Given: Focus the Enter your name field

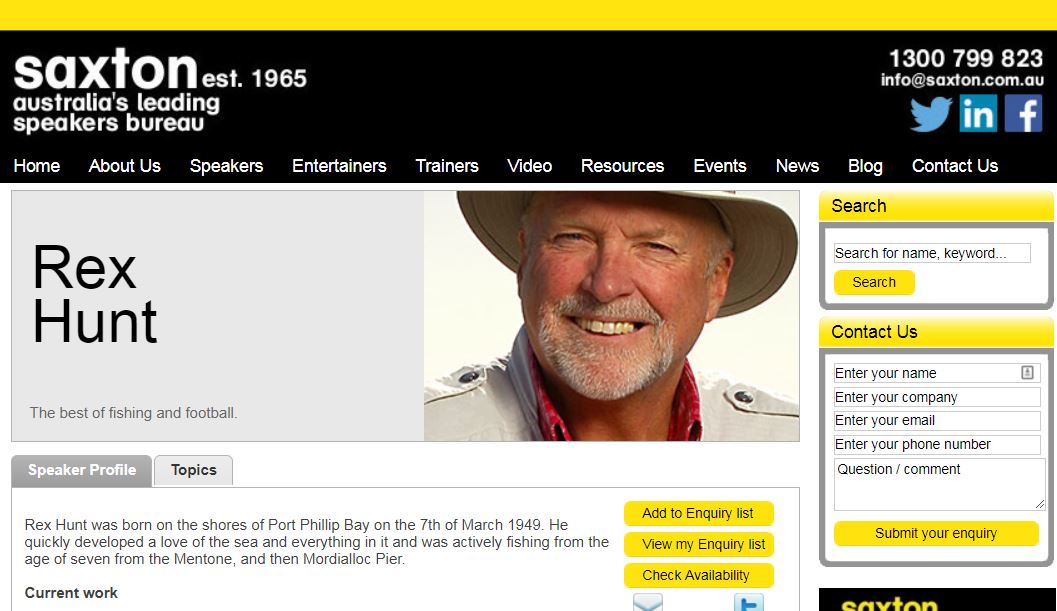Looking at the screenshot, I should (x=937, y=373).
